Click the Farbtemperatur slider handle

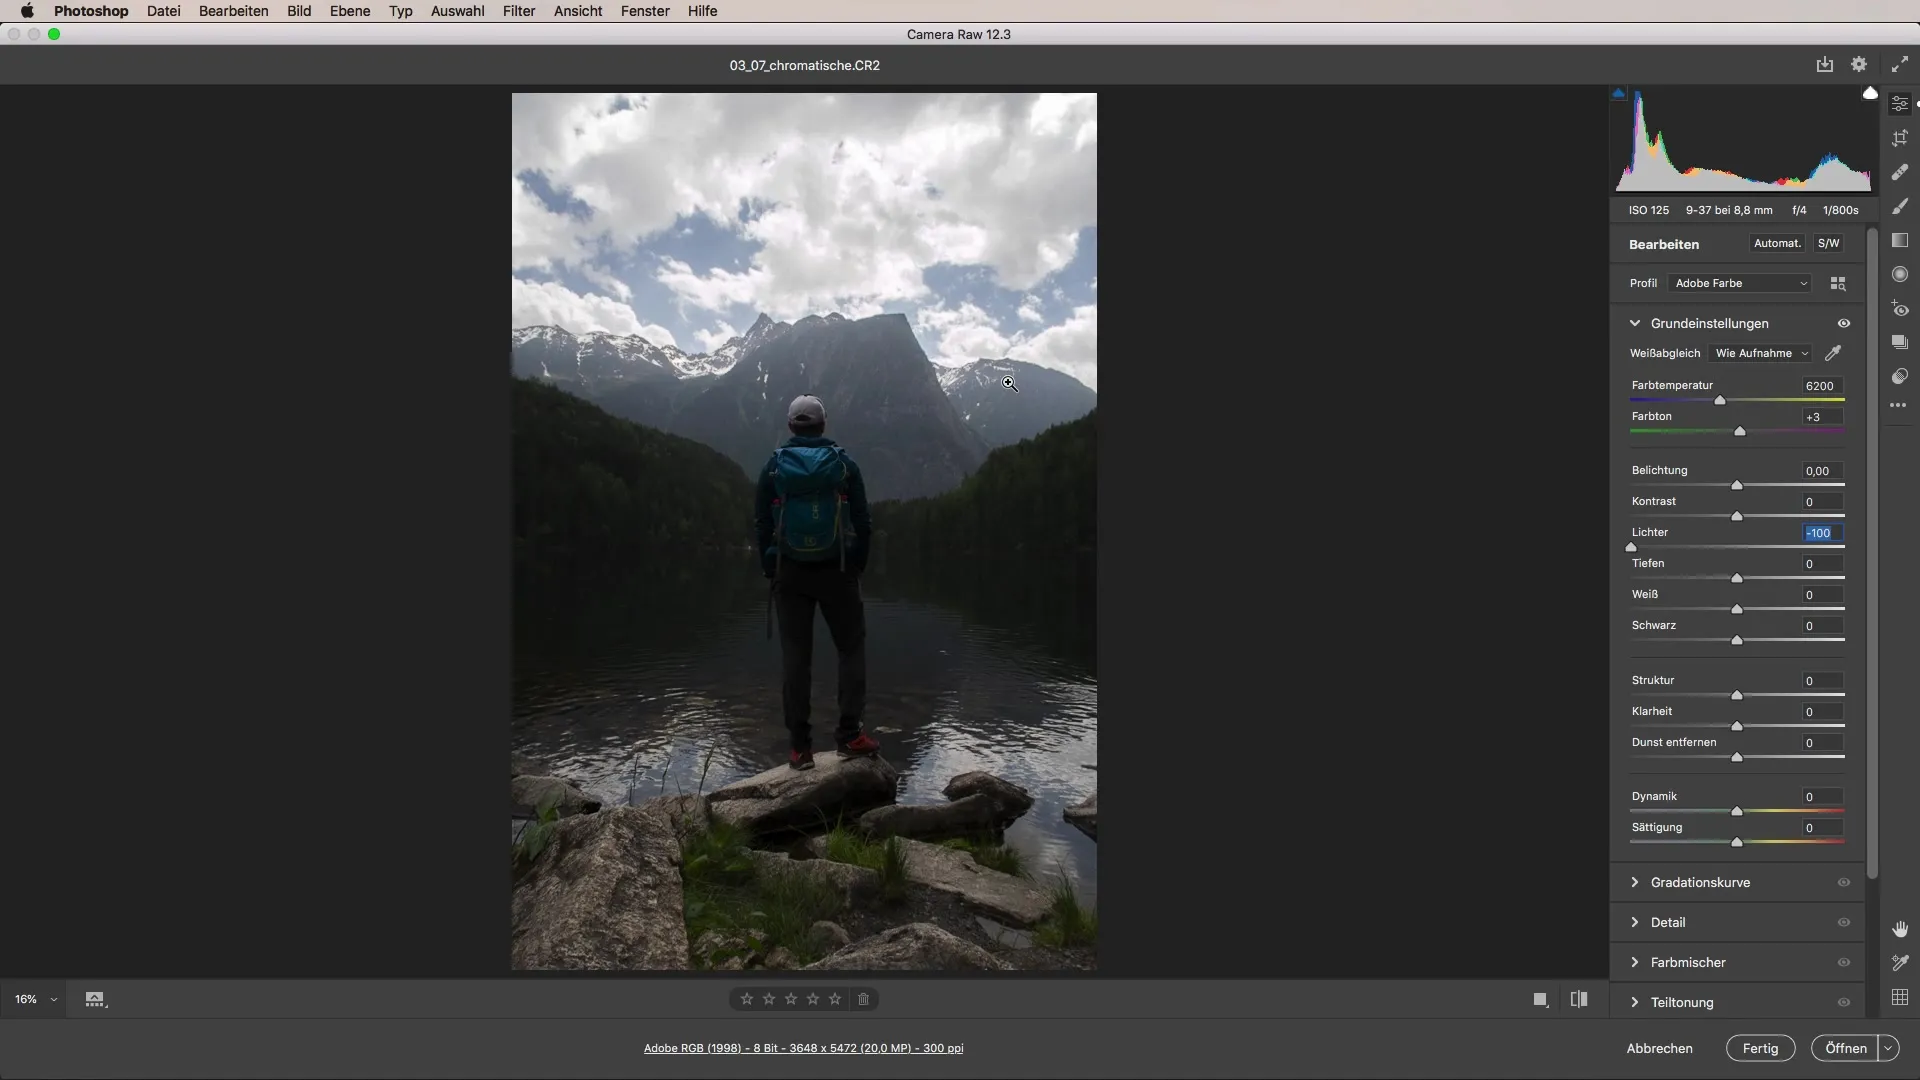pos(1720,400)
